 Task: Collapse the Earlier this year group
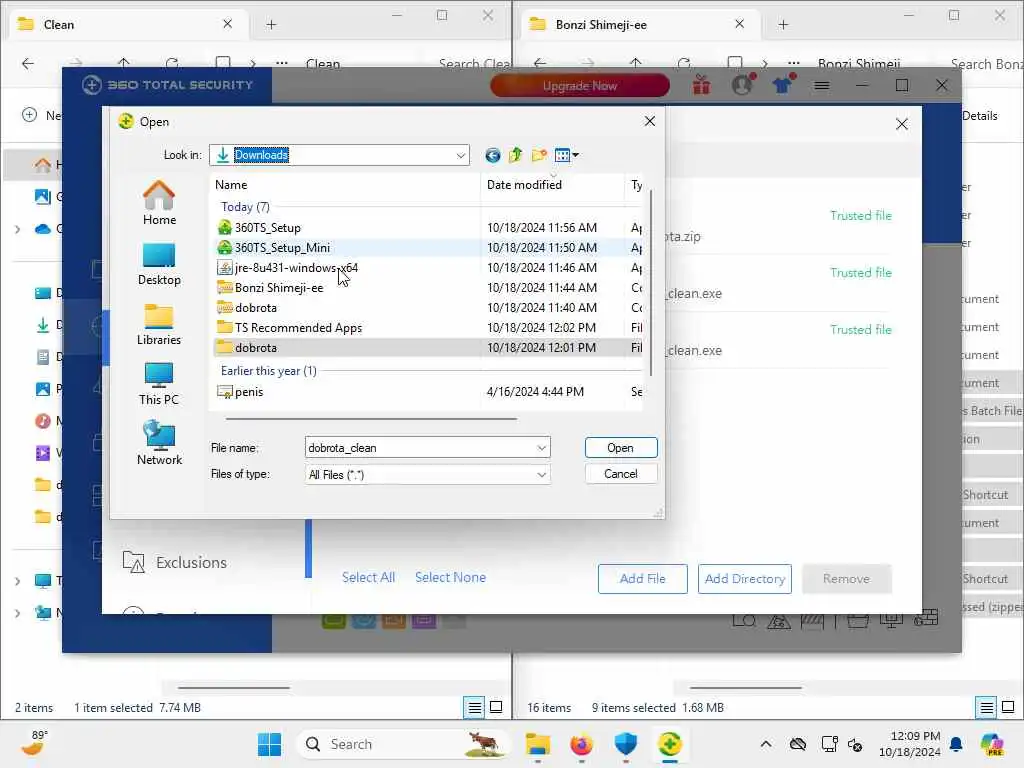tap(268, 371)
